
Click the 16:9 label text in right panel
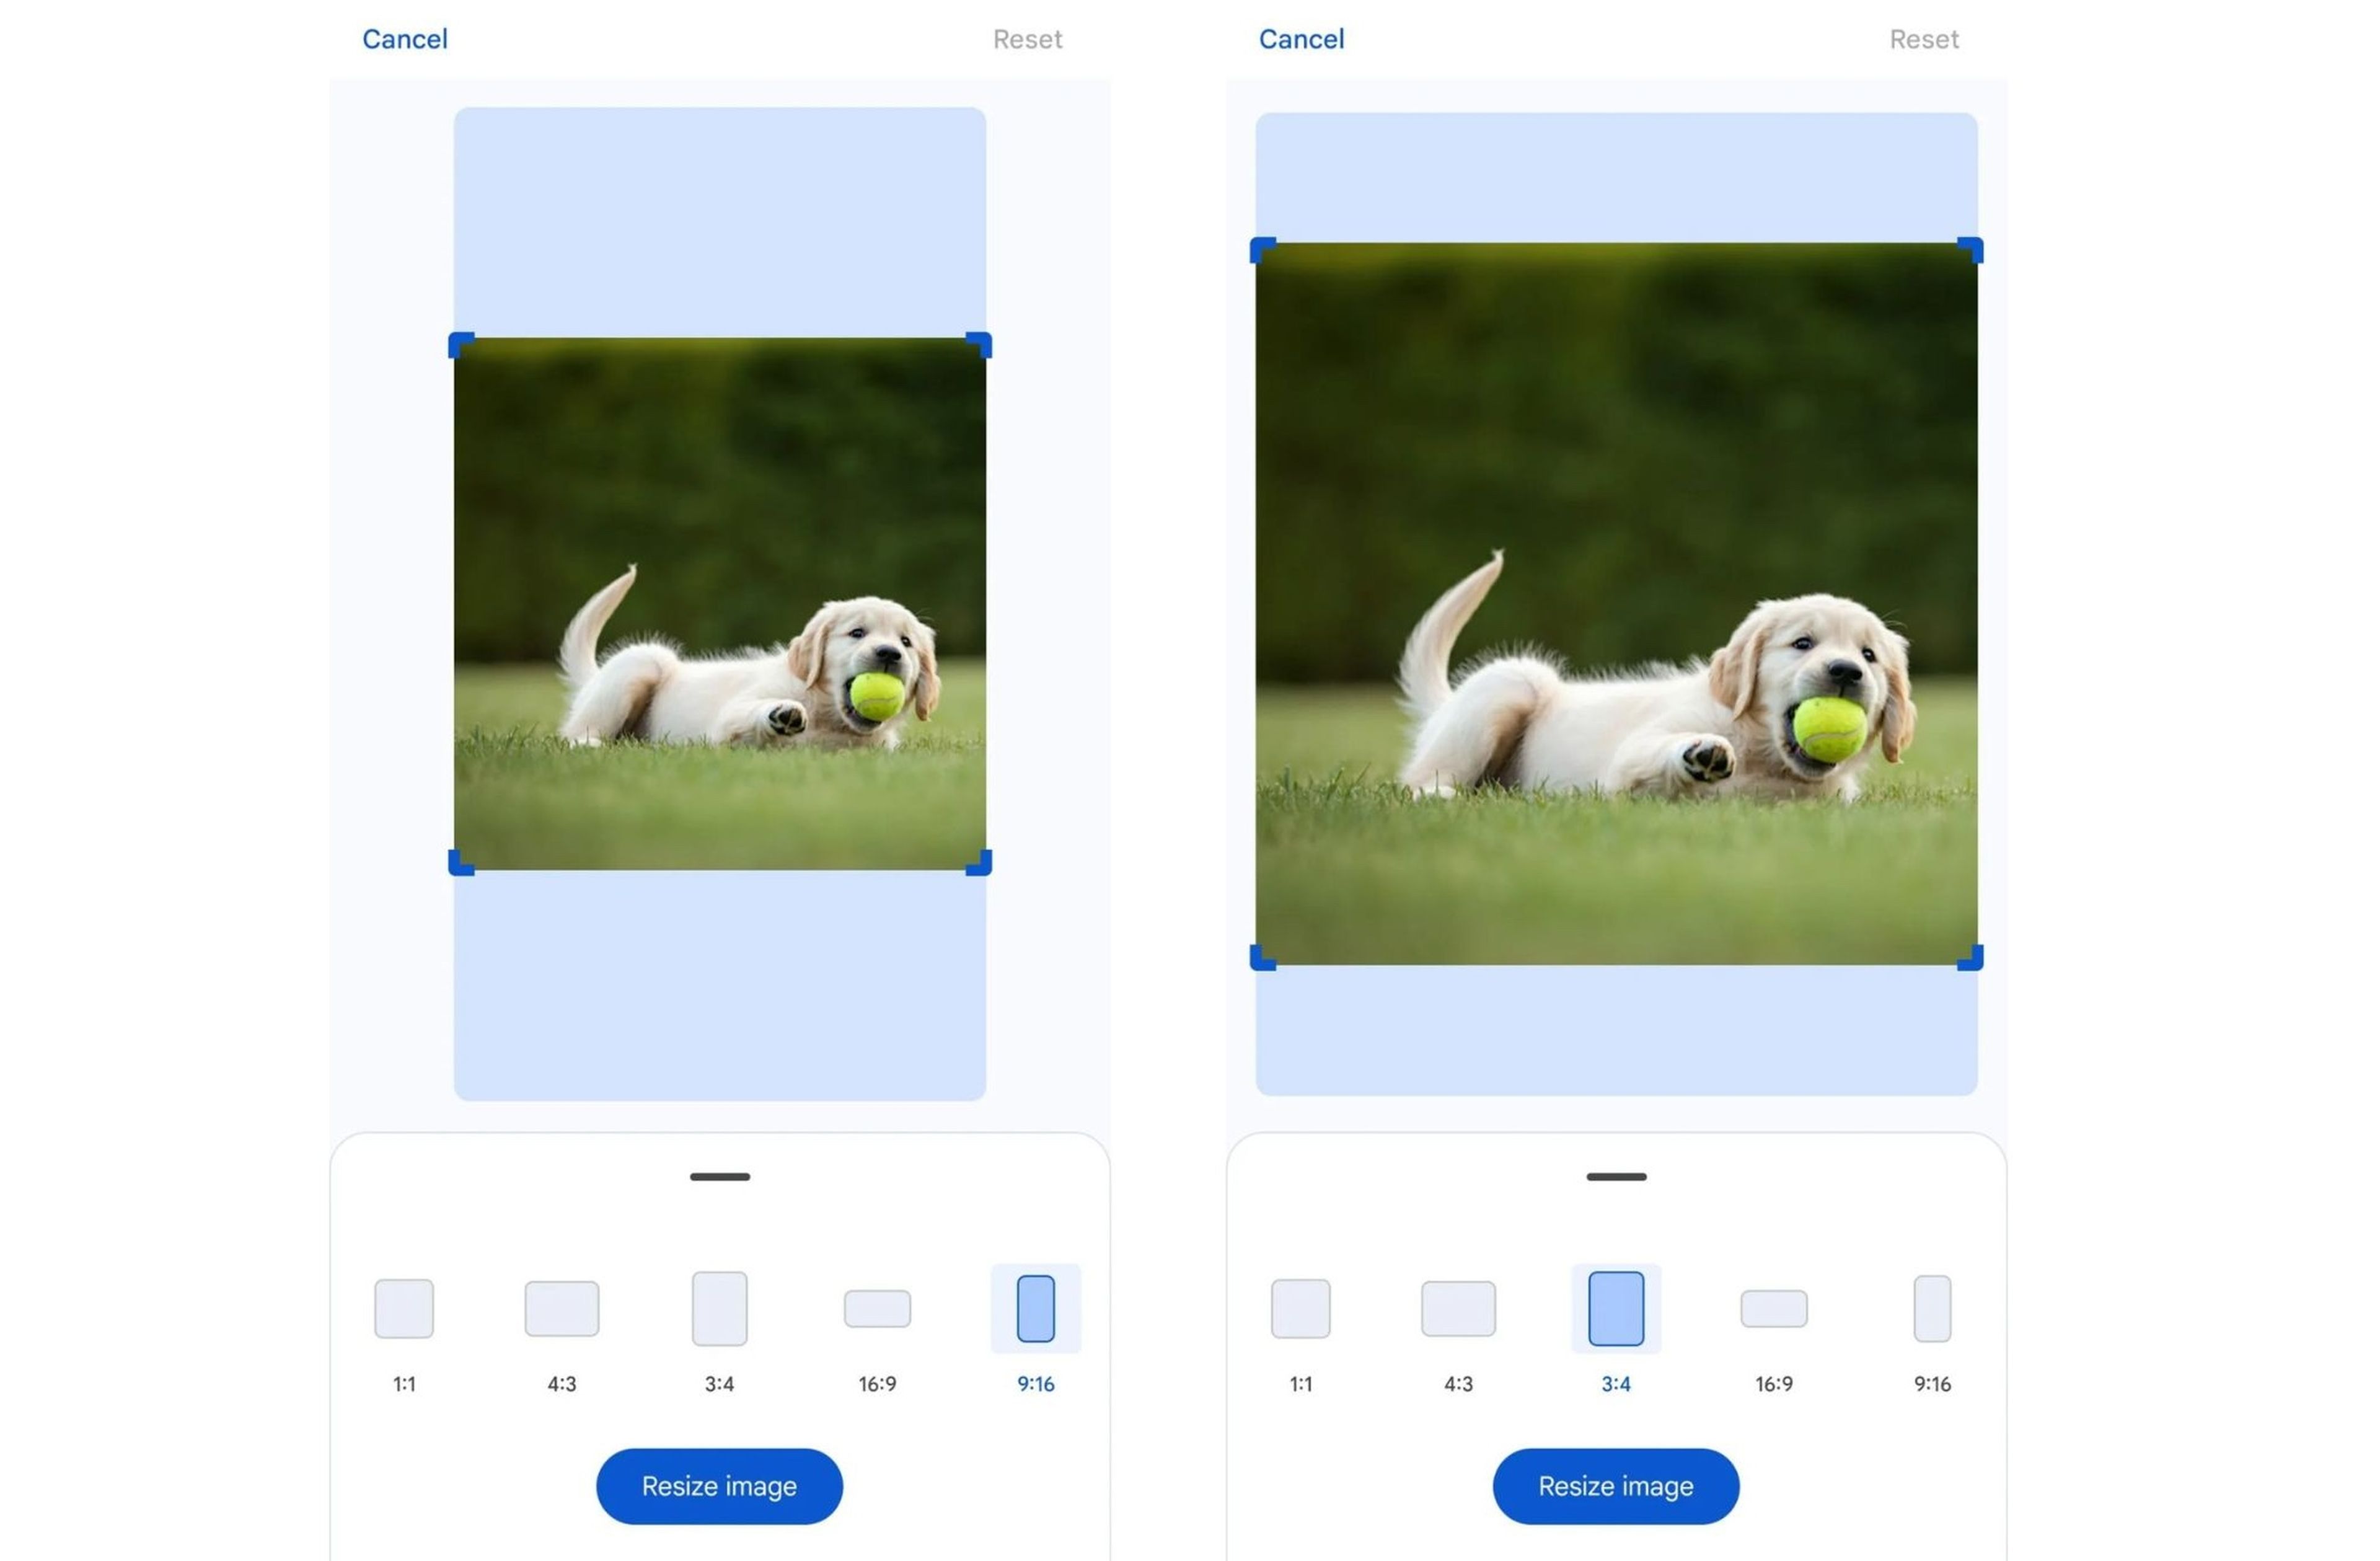coord(1774,1384)
